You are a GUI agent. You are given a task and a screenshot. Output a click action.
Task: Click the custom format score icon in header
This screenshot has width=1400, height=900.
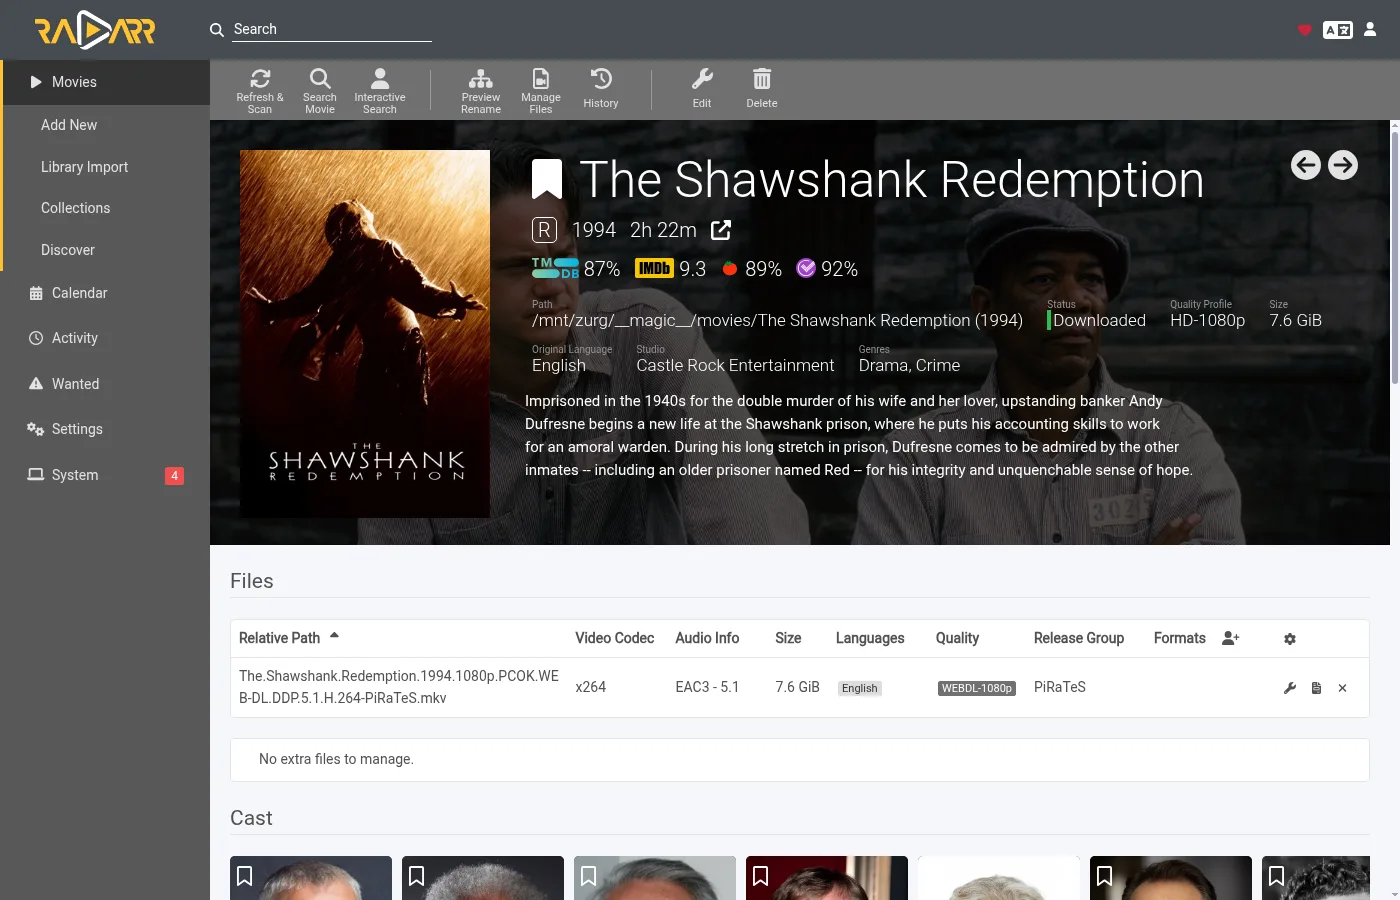[x=1231, y=638]
